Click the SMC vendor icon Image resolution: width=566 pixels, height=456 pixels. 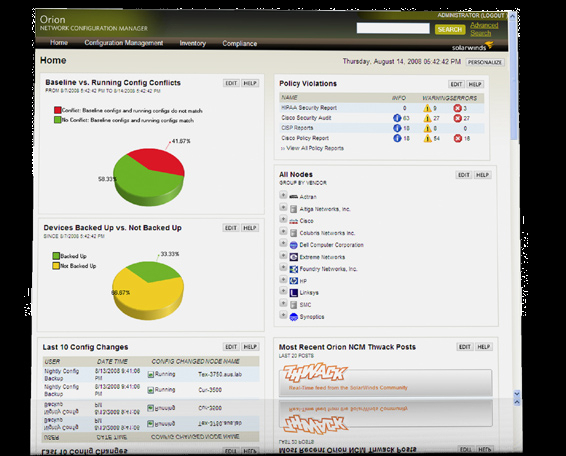(x=293, y=305)
